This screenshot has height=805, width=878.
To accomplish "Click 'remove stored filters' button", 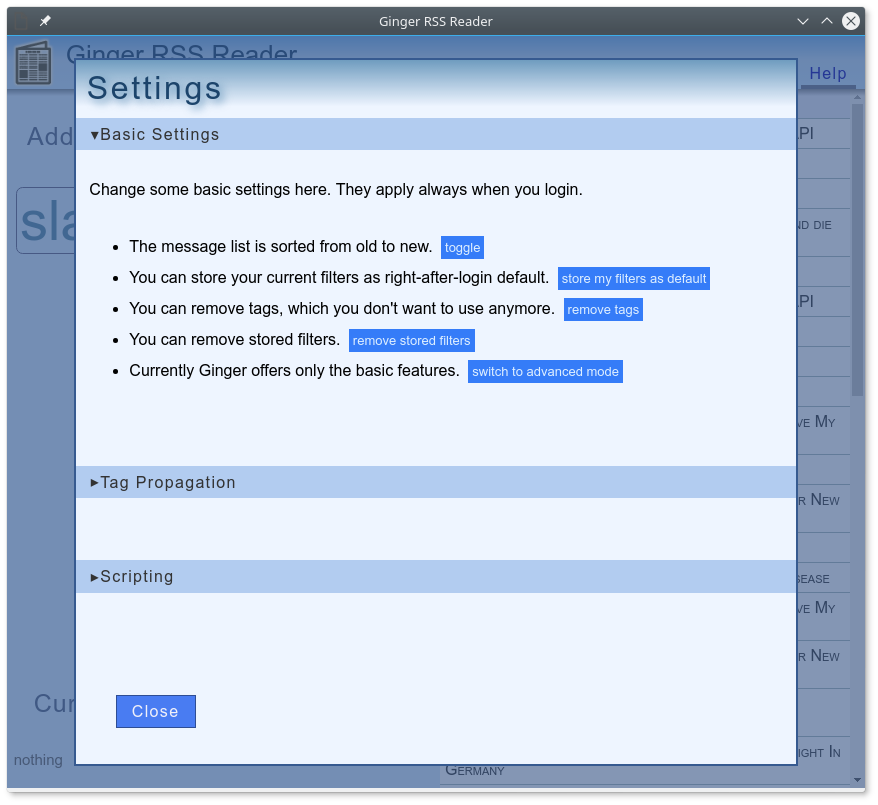I will coord(411,340).
